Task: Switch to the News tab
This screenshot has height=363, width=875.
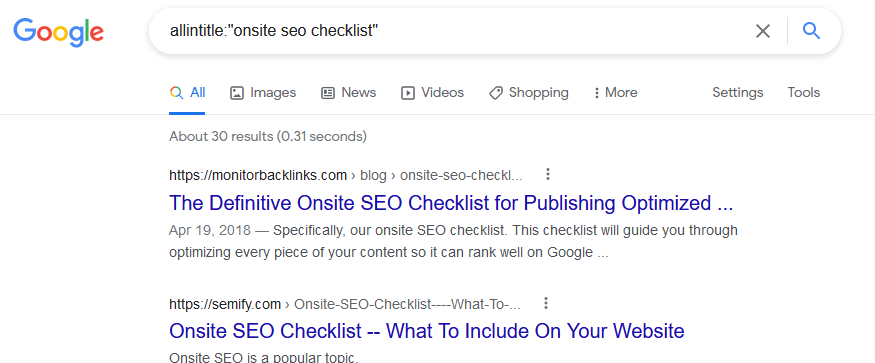Action: click(x=348, y=93)
